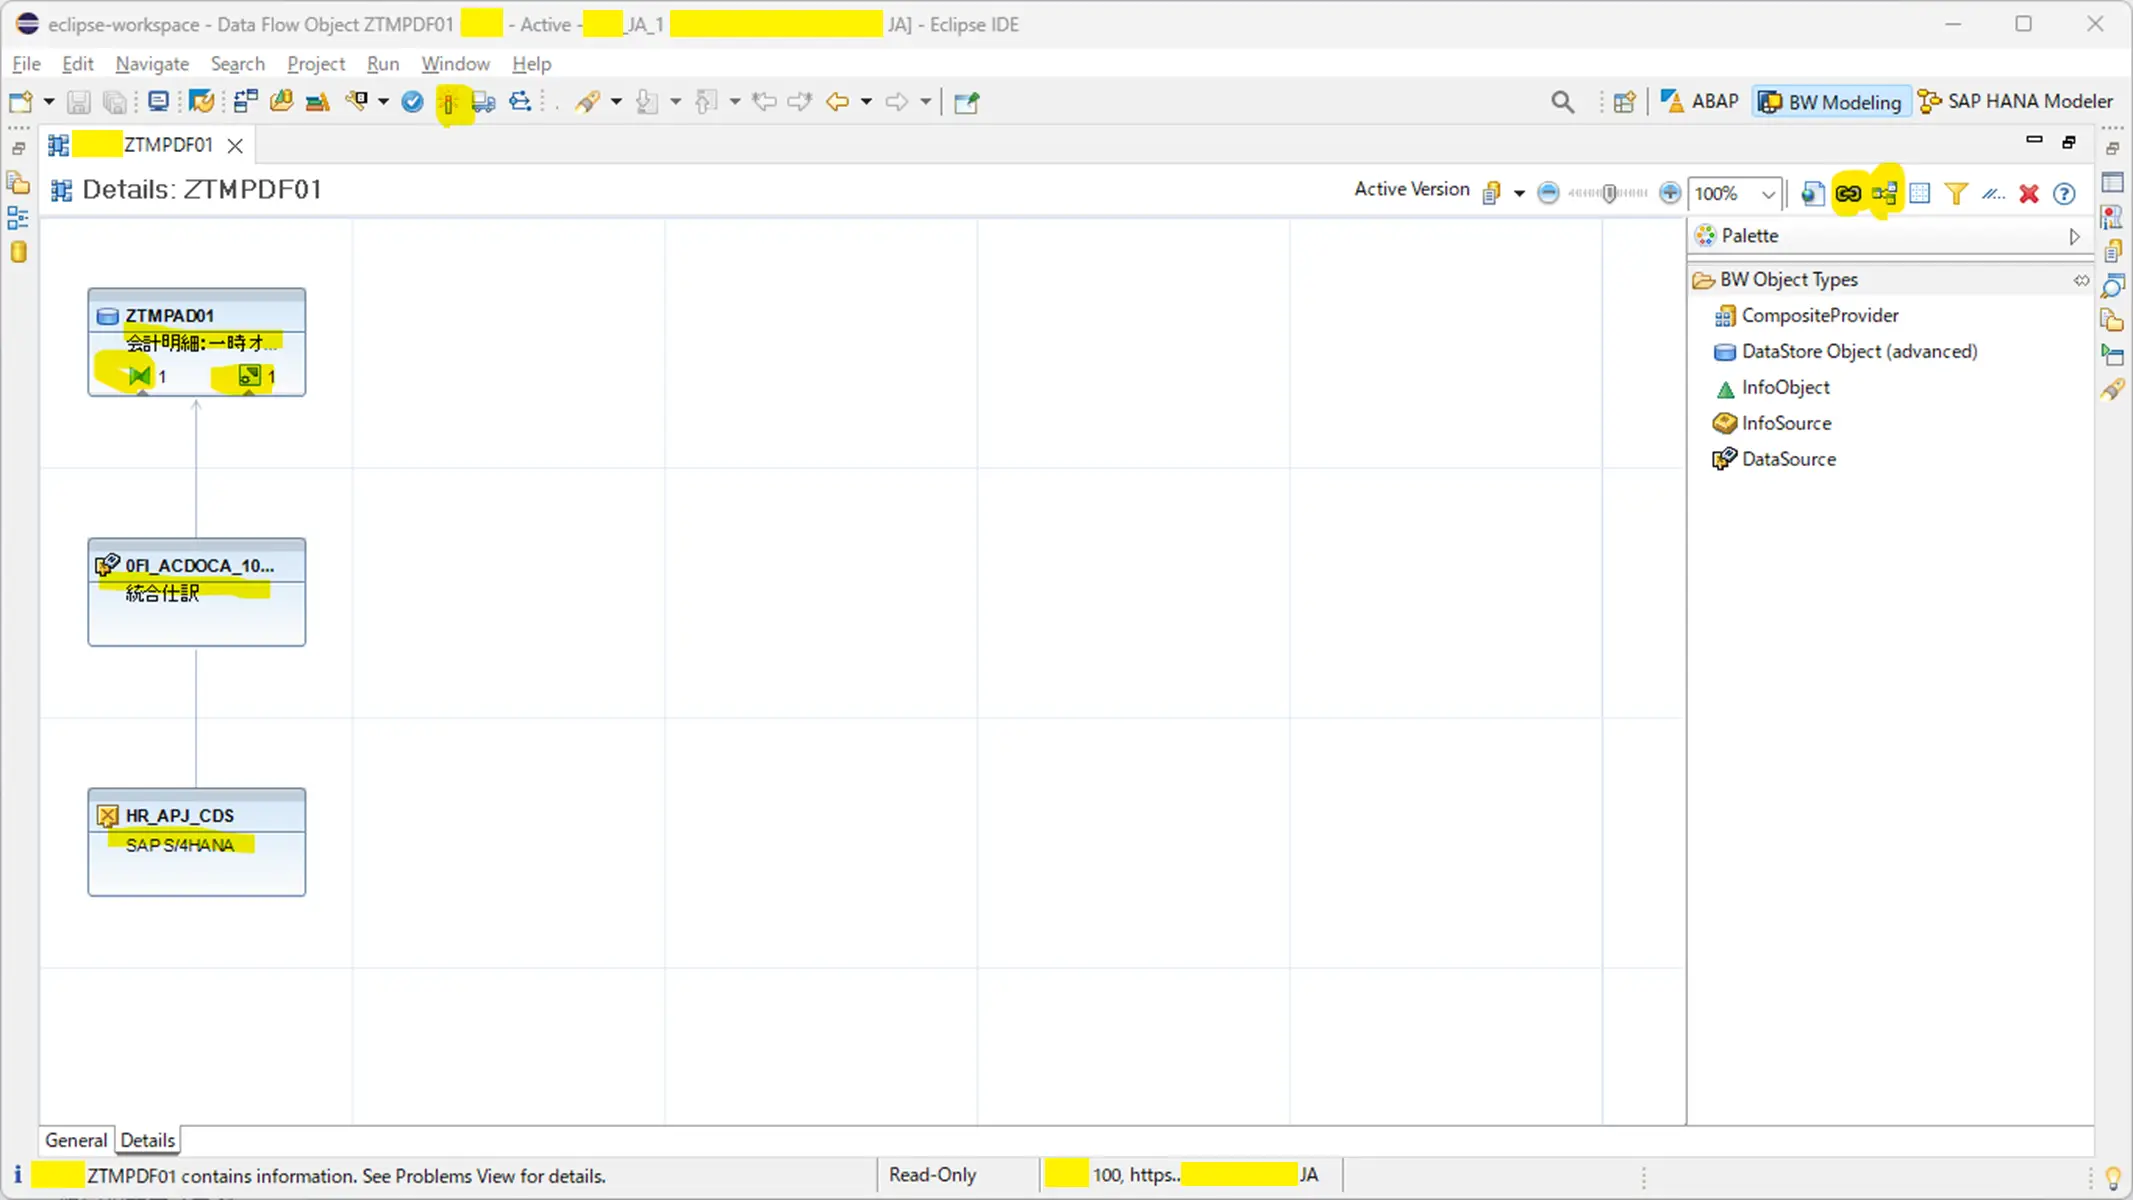Click the monitor console toolbar icon

pos(158,101)
